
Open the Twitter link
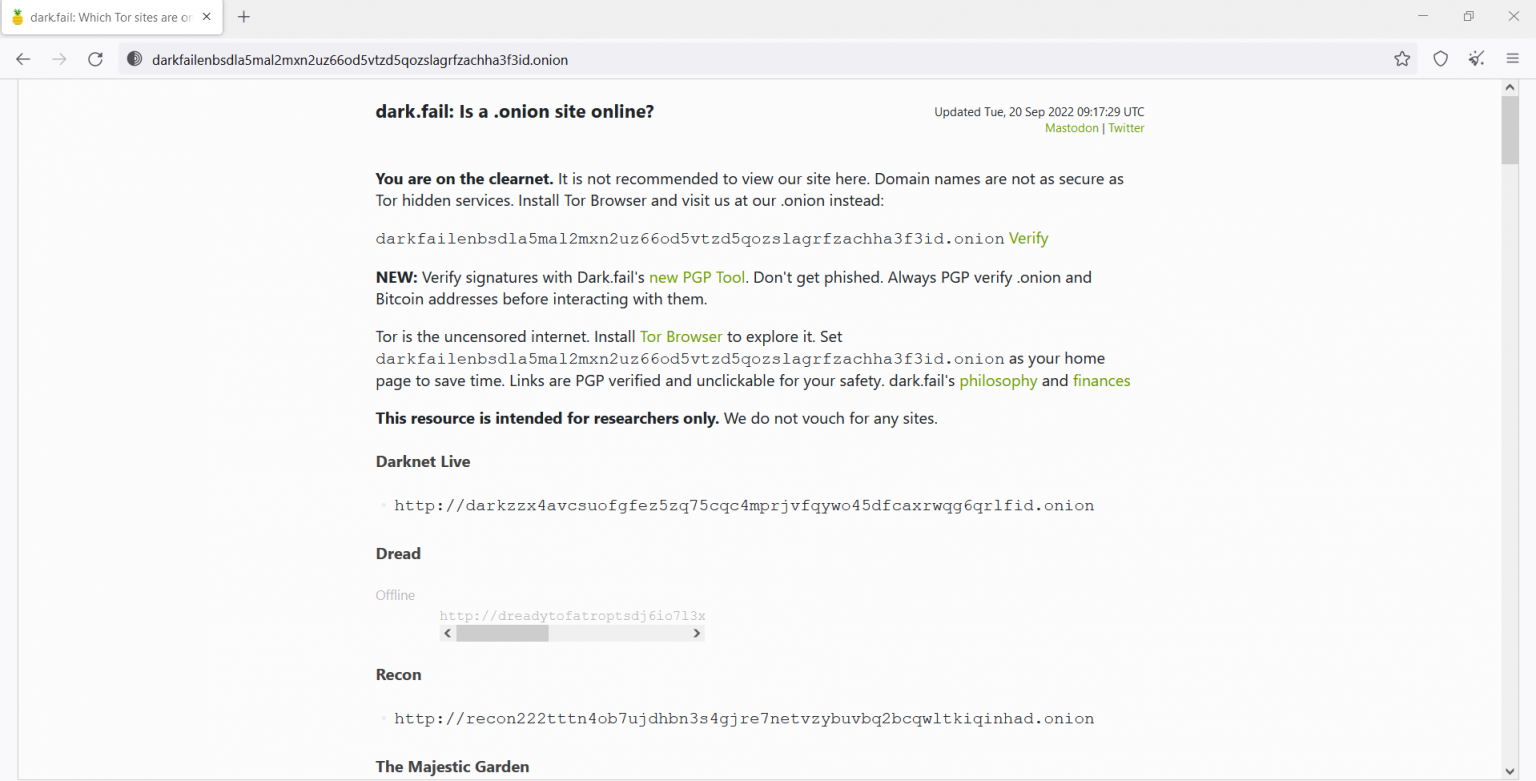(x=1126, y=128)
